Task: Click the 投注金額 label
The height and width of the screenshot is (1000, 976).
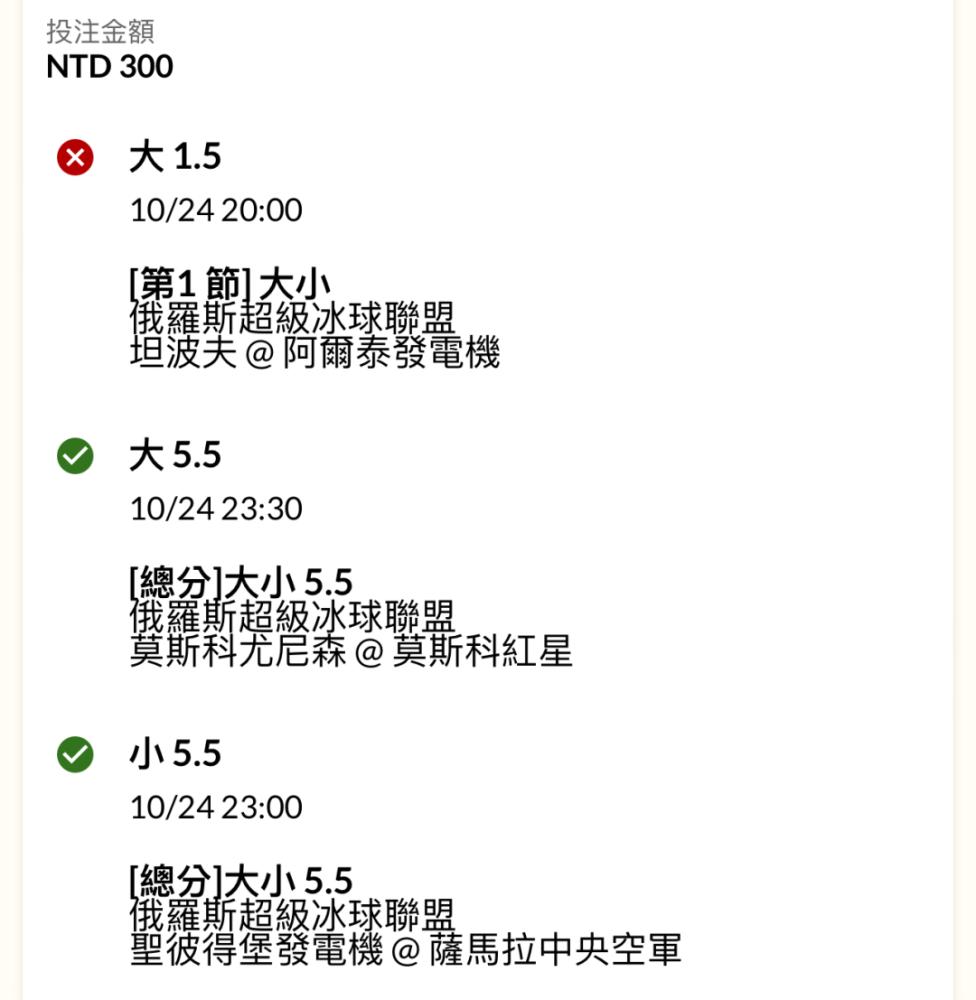Action: pos(100,31)
